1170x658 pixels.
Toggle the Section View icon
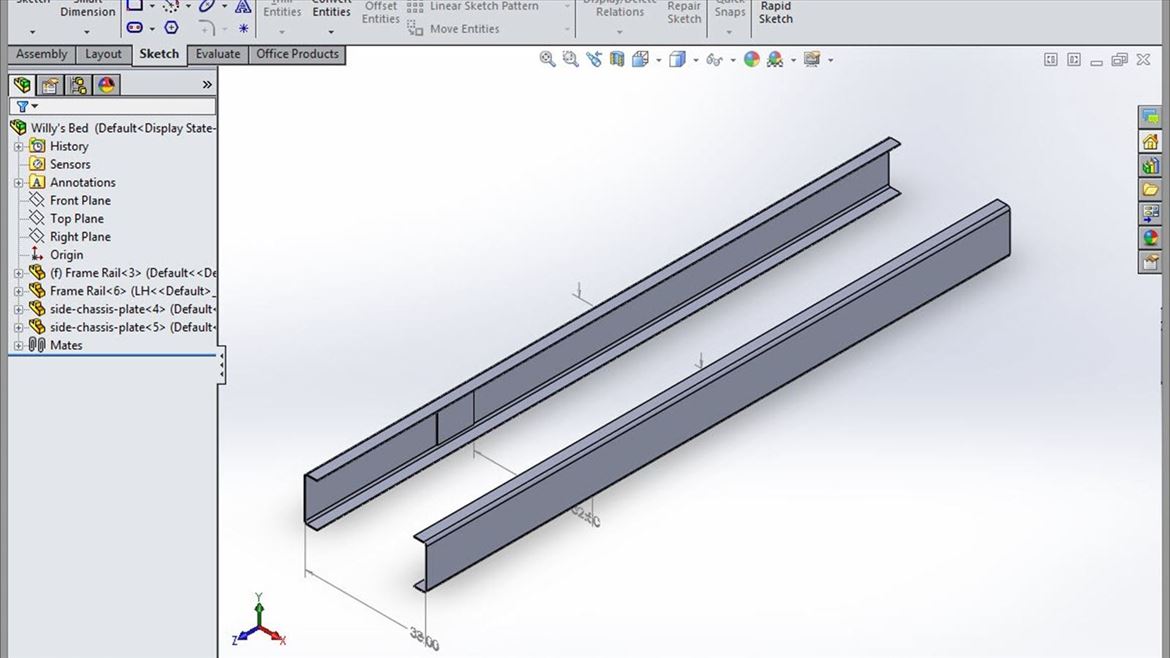coord(616,60)
